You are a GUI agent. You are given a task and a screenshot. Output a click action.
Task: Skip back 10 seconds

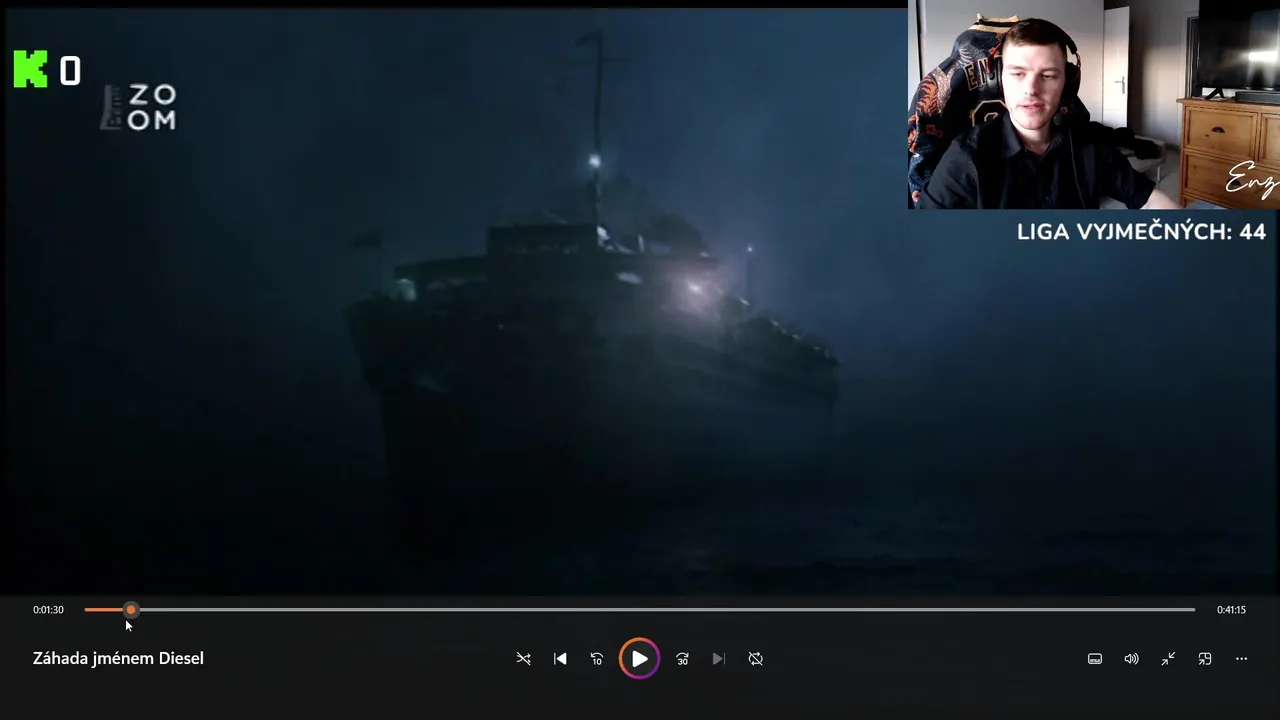pos(597,659)
